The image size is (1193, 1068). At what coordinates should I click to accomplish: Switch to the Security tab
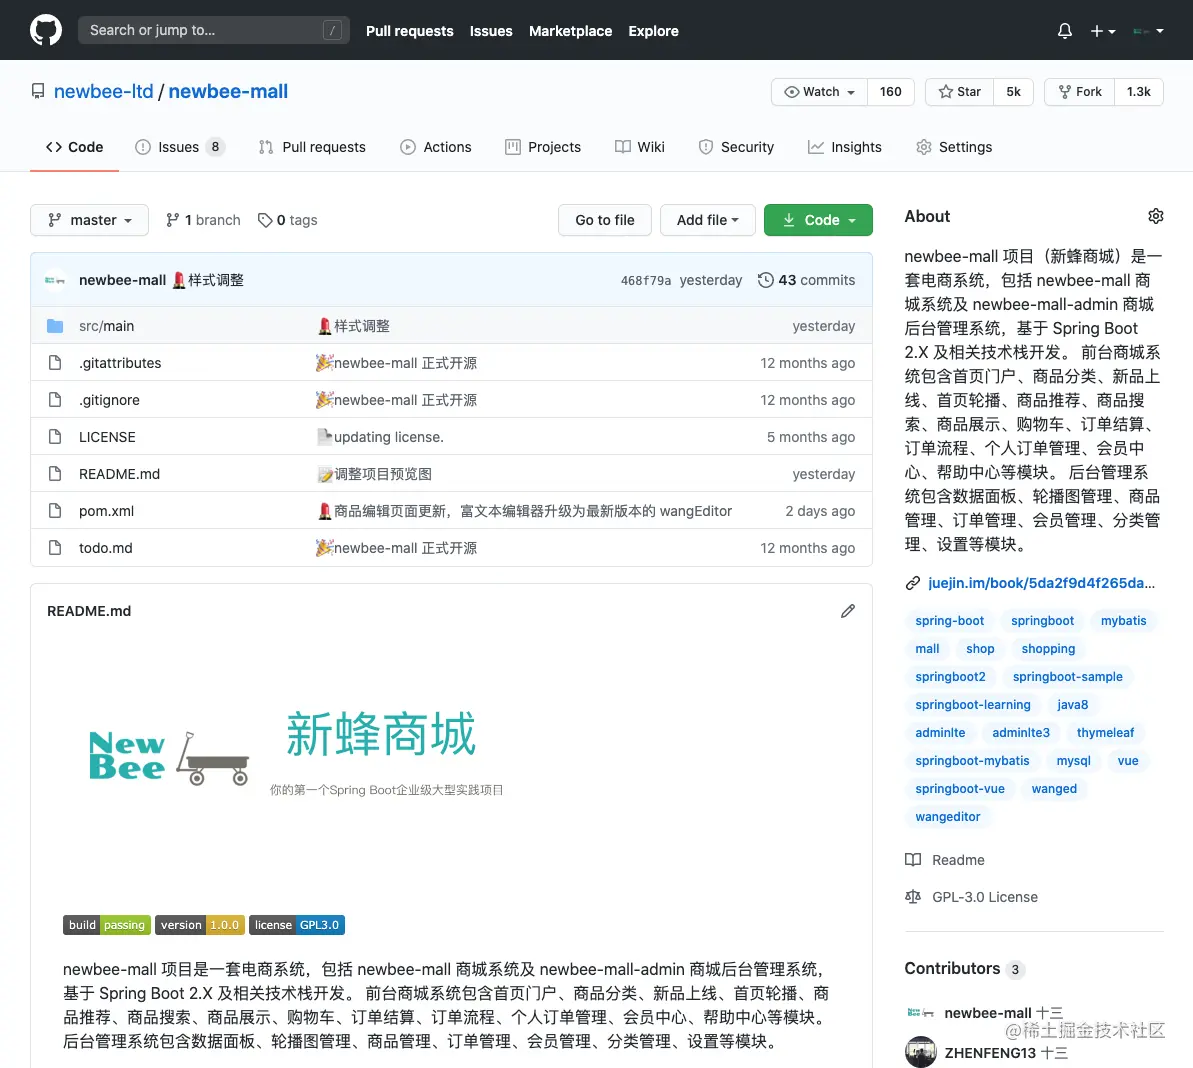click(736, 147)
